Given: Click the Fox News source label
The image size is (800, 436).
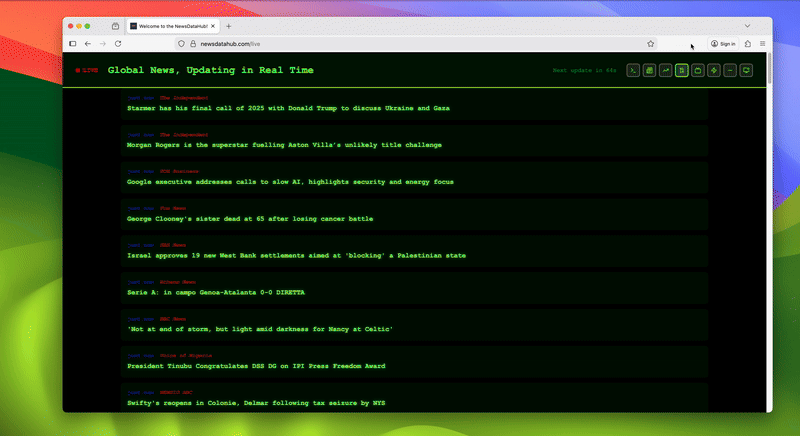Looking at the screenshot, I should (x=172, y=208).
